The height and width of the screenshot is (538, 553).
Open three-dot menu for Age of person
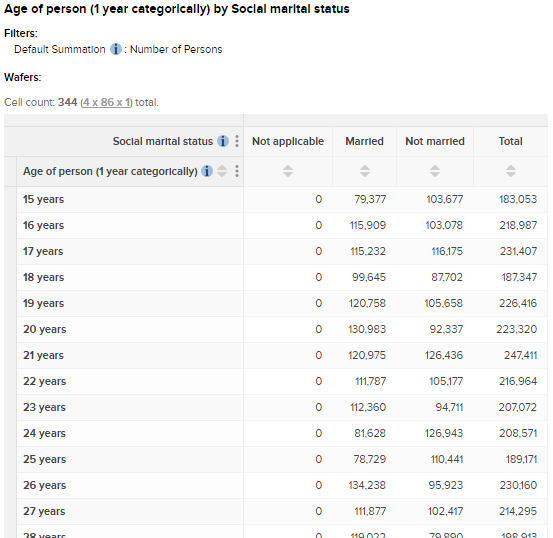237,171
